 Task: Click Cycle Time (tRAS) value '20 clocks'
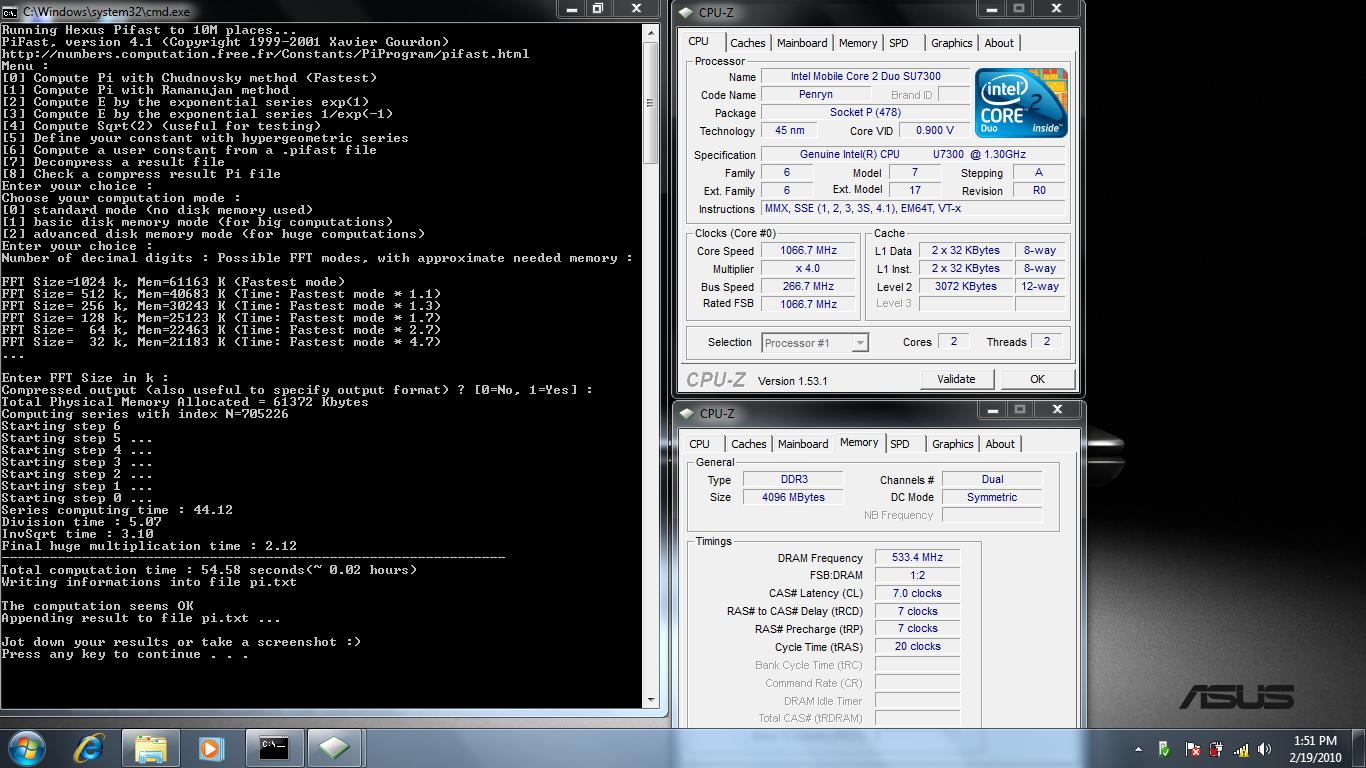click(x=917, y=646)
